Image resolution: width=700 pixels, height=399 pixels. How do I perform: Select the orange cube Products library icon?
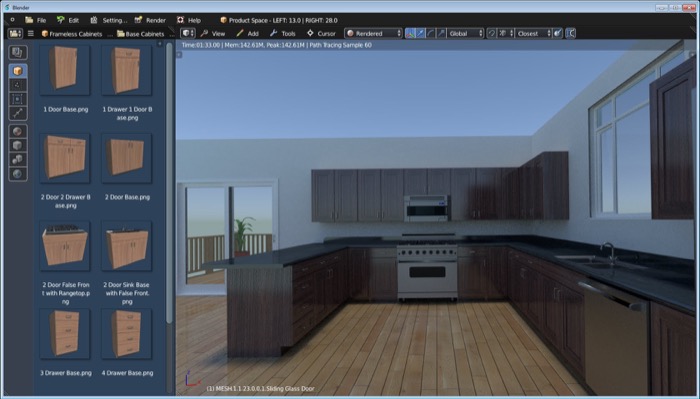coord(18,71)
